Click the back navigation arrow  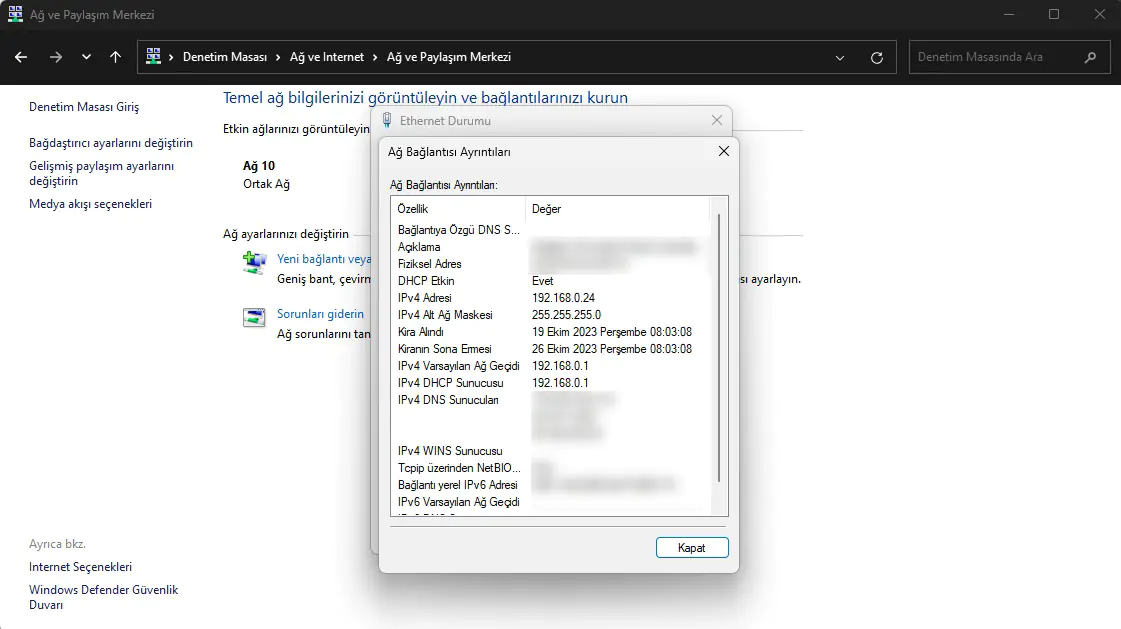[20, 57]
